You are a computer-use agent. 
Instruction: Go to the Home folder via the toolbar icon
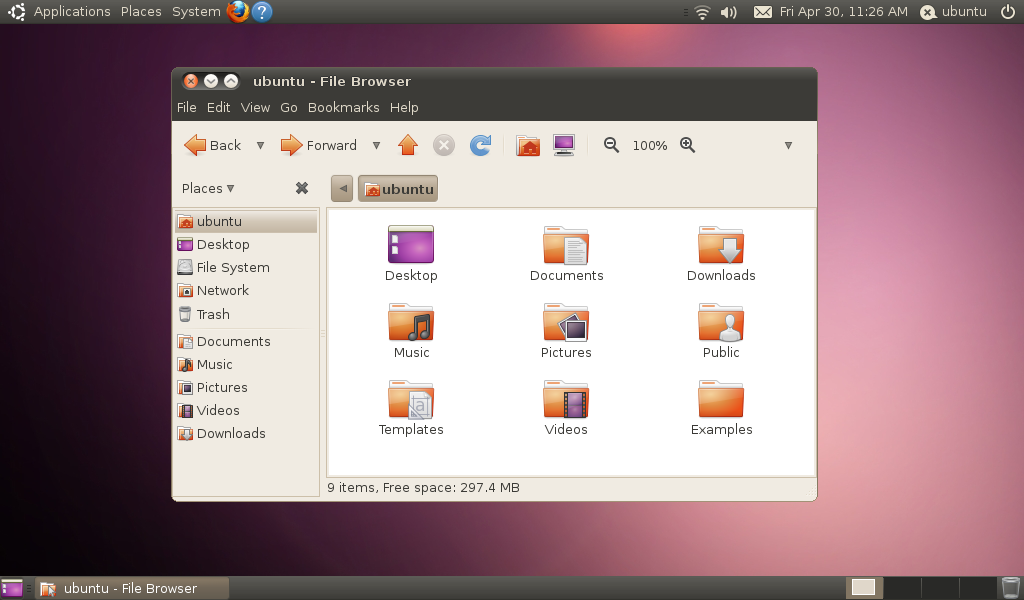528,145
